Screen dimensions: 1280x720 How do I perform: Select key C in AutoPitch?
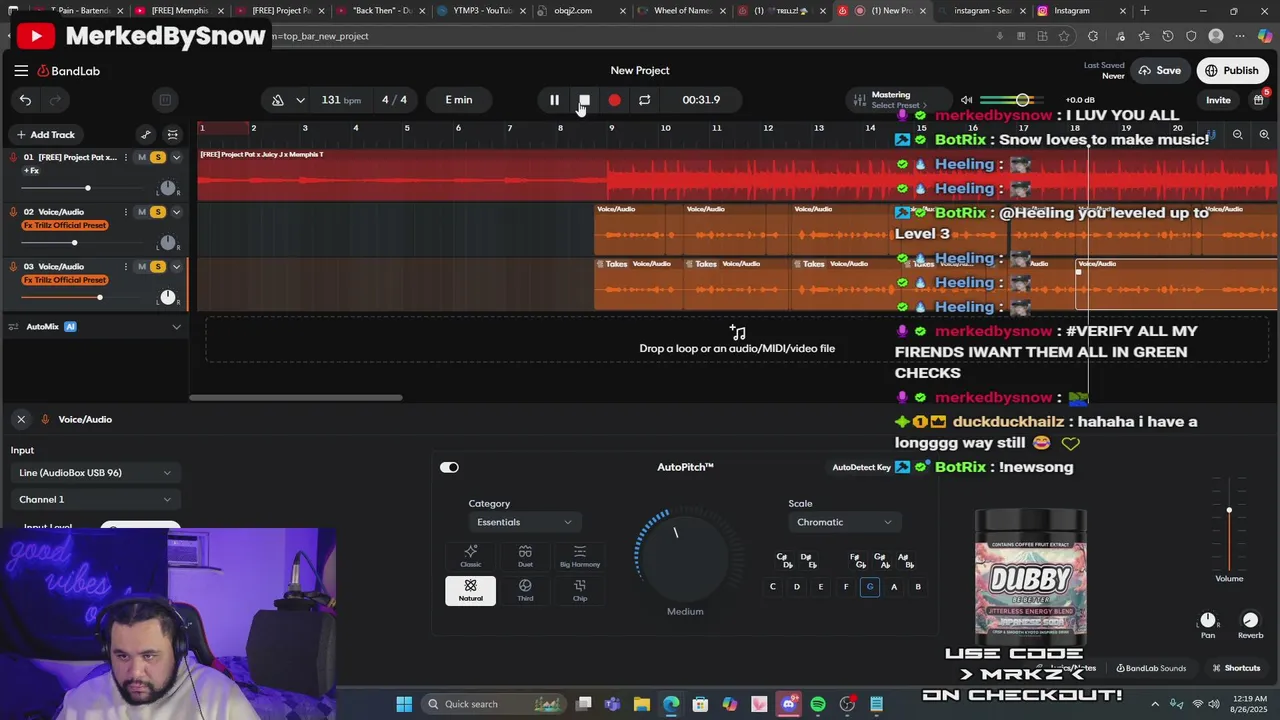pos(772,587)
